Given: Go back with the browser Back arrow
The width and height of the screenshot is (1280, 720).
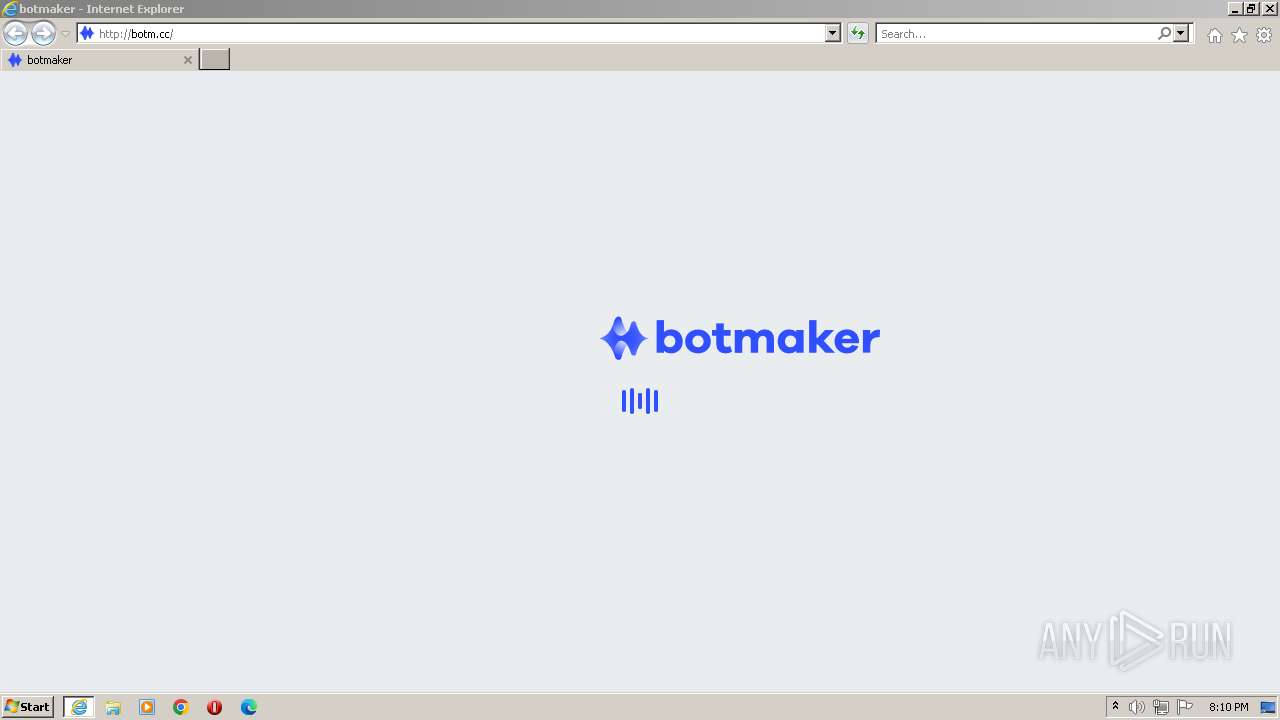Looking at the screenshot, I should 15,33.
